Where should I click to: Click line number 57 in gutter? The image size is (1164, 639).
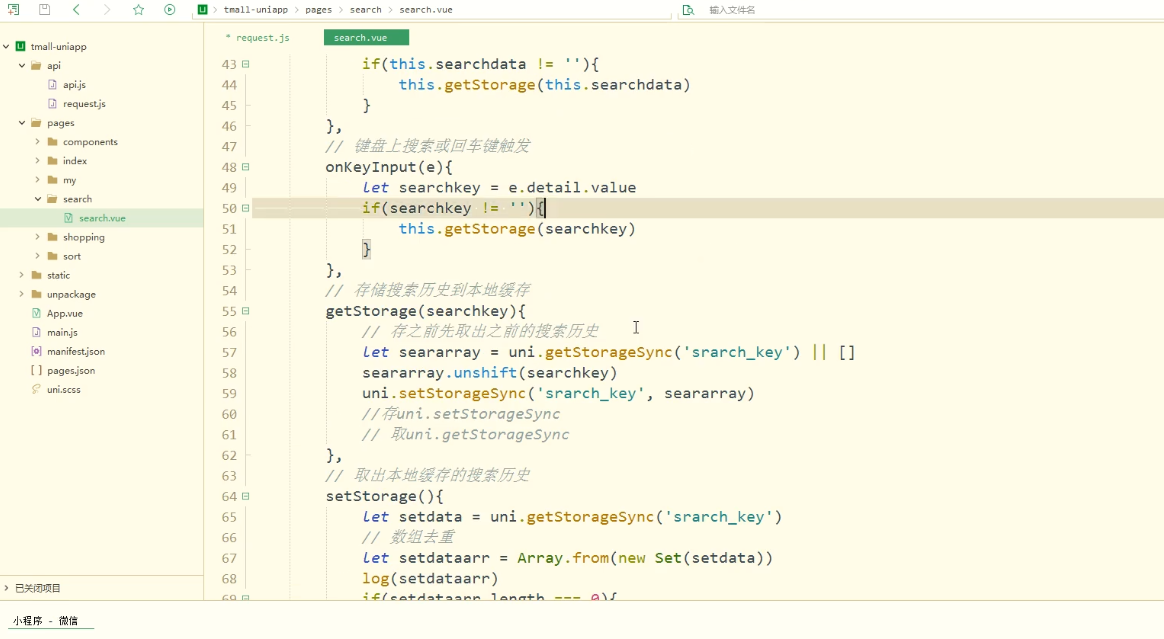tap(229, 353)
